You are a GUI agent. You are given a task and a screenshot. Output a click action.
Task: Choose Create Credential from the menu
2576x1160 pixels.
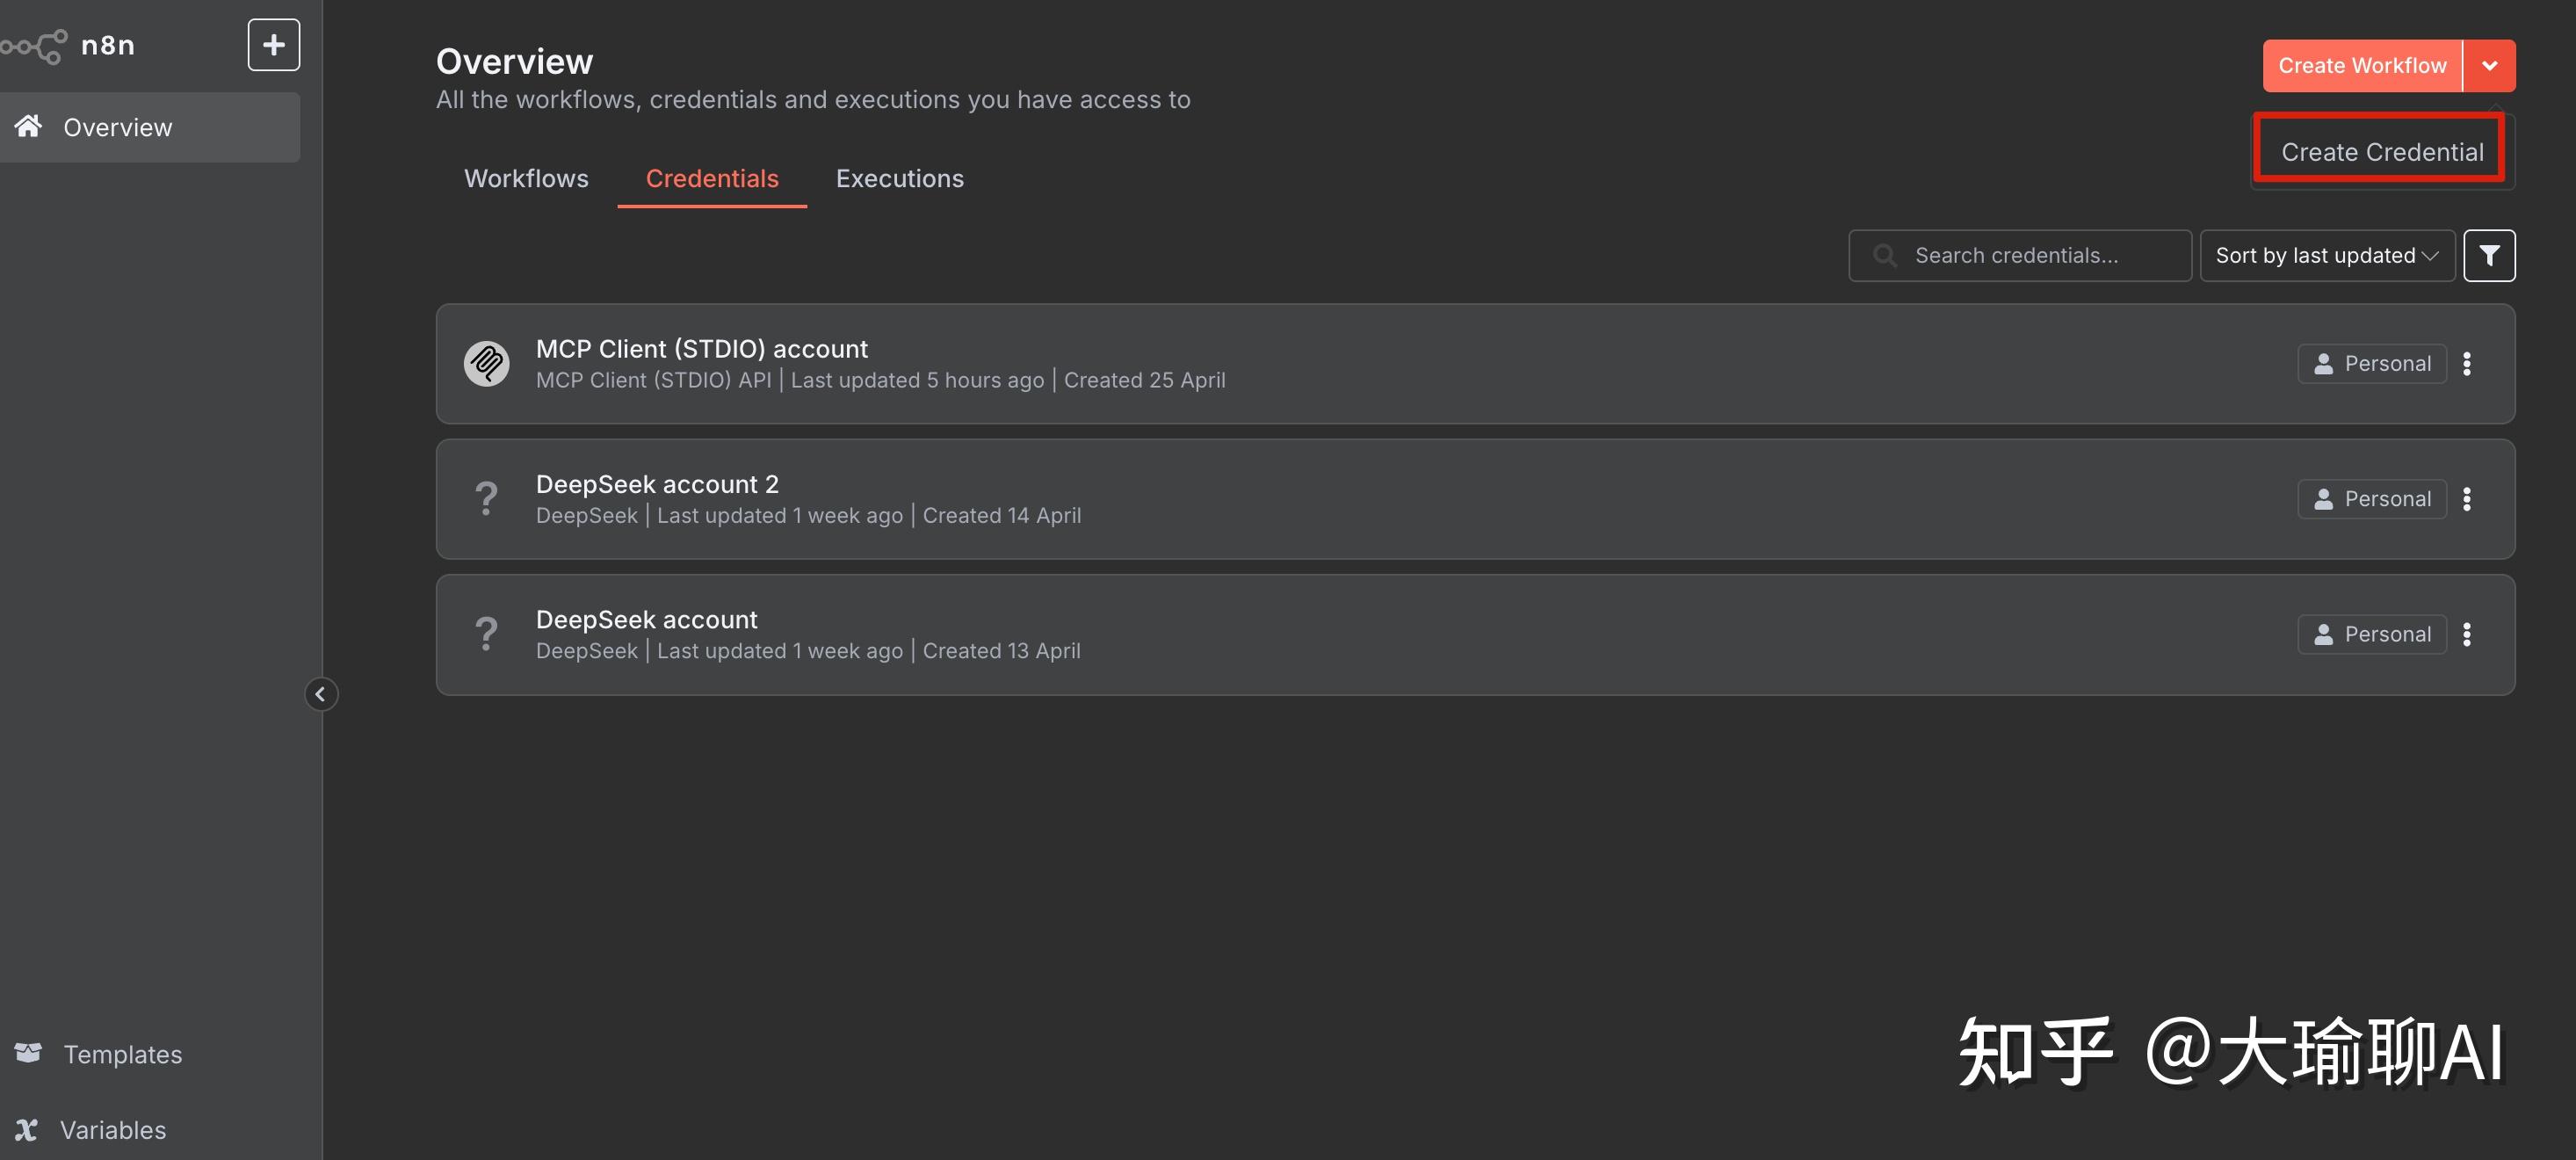pos(2381,152)
